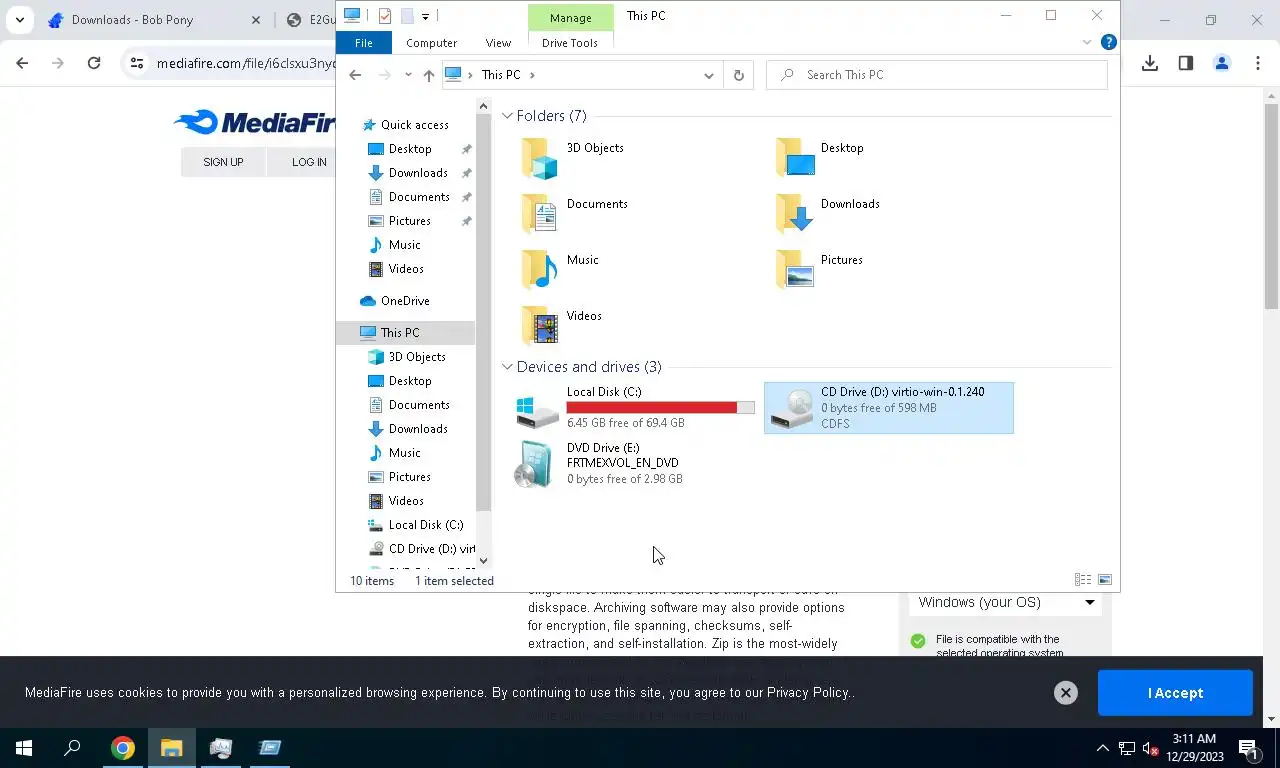Select DVD Drive (E:) FRTMEXVOL_EN_DVD
Viewport: 1280px width, 768px height.
635,463
